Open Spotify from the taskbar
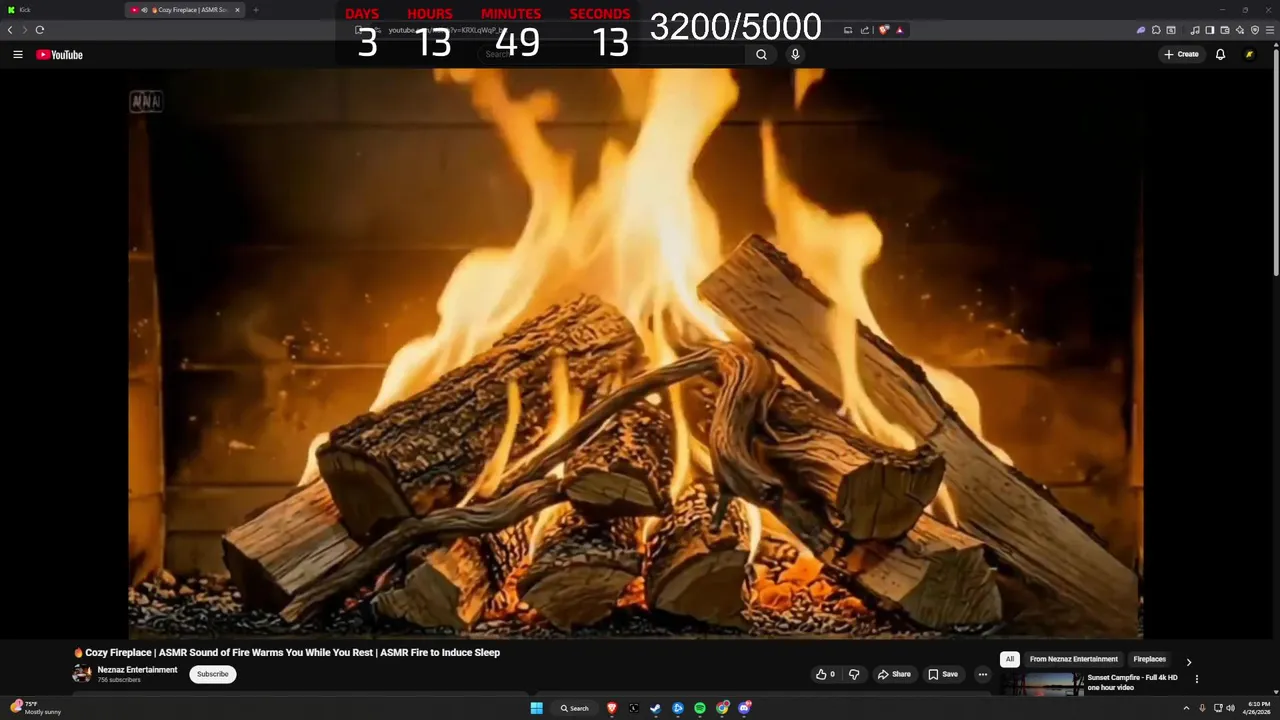Viewport: 1280px width, 720px height. [x=700, y=708]
